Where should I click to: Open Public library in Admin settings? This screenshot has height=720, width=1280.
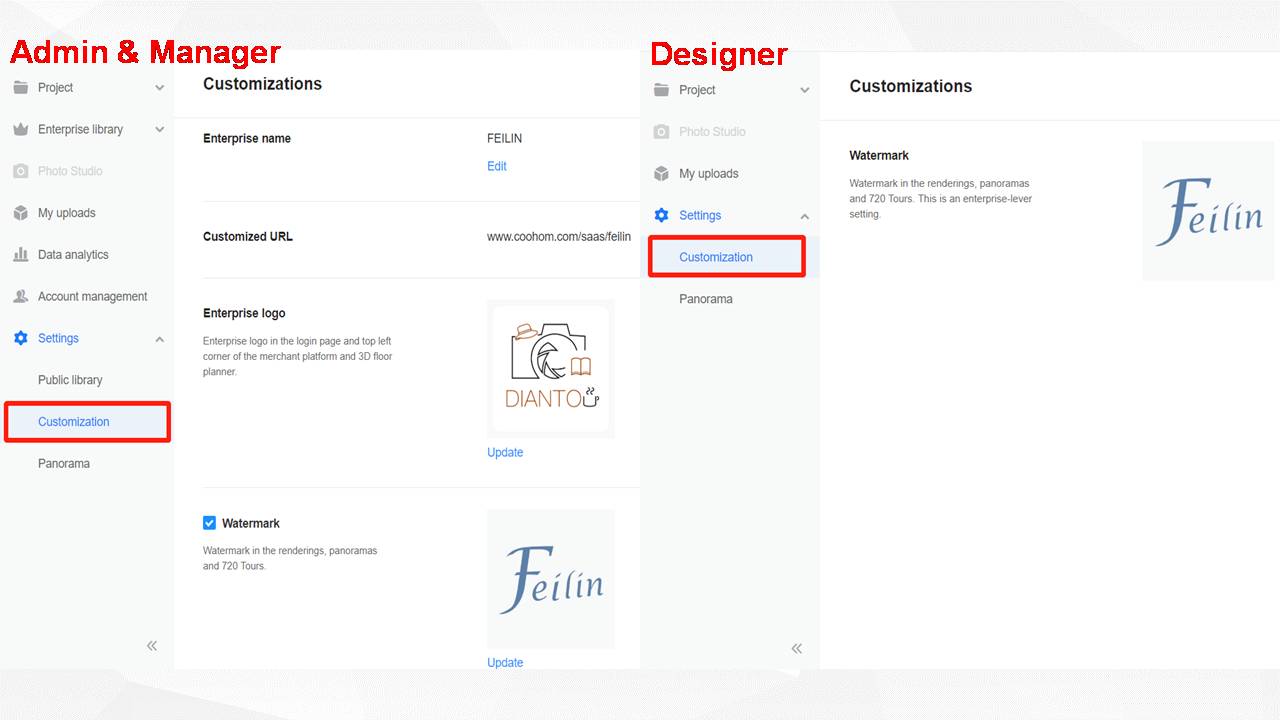pyautogui.click(x=70, y=380)
